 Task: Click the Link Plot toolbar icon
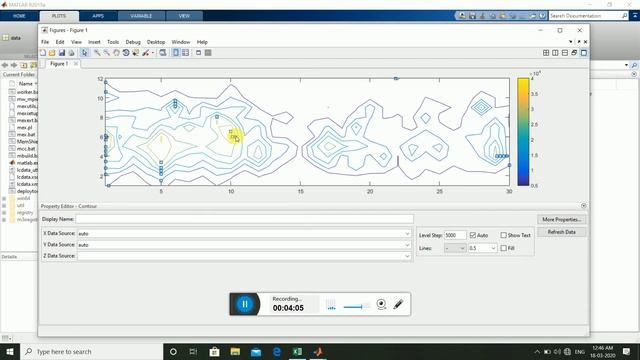(x=163, y=53)
